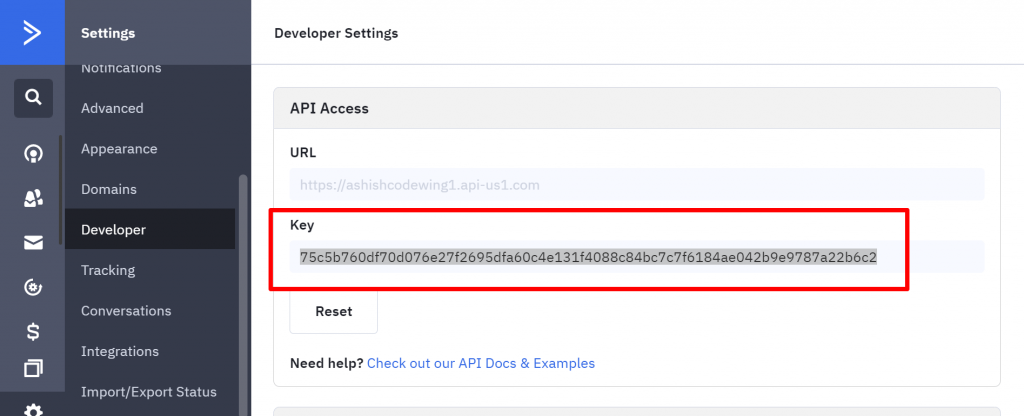1024x416 pixels.
Task: Open the Contacts people icon
Action: point(33,198)
